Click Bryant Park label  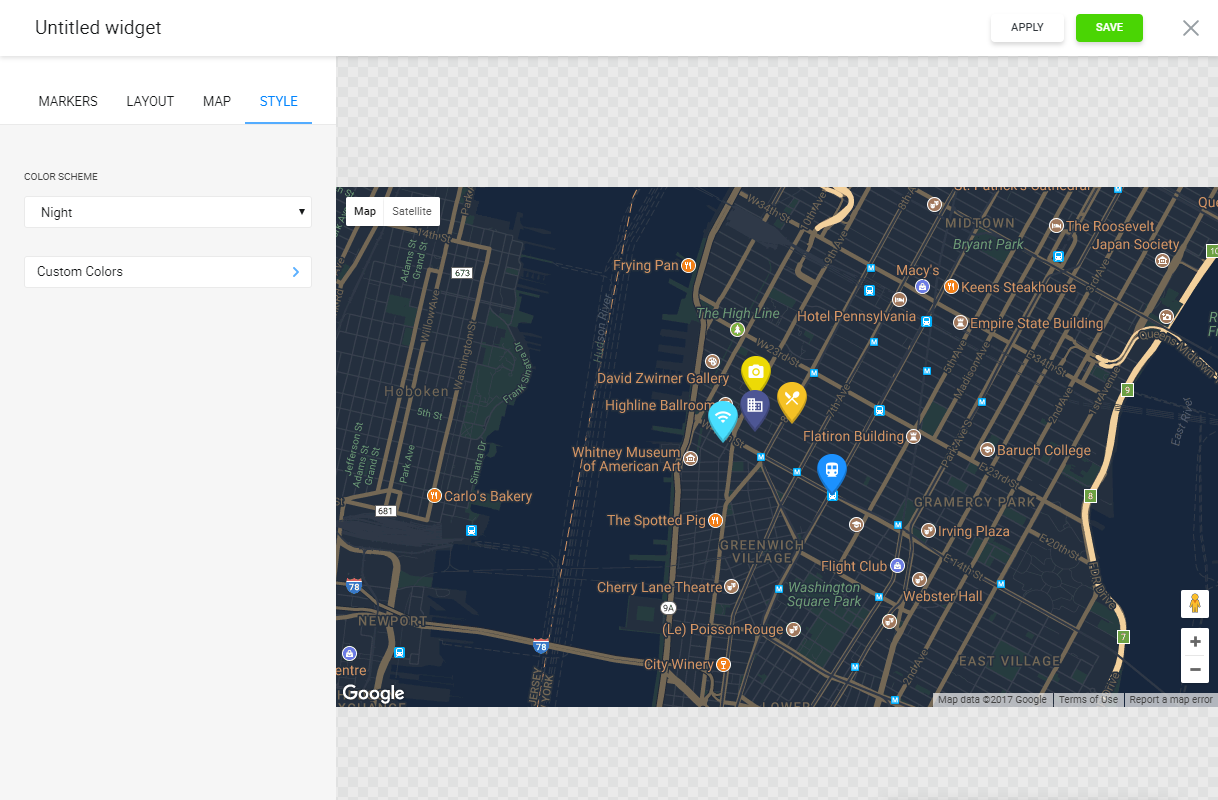(989, 244)
